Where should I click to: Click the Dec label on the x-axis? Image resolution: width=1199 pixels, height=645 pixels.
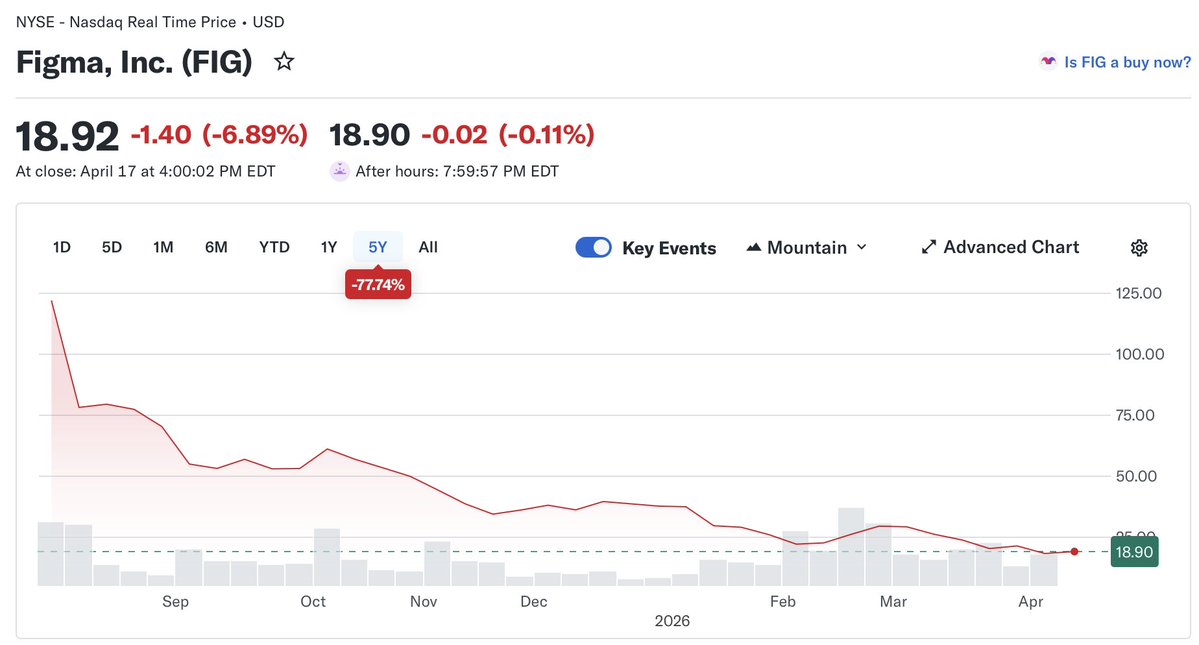tap(534, 601)
